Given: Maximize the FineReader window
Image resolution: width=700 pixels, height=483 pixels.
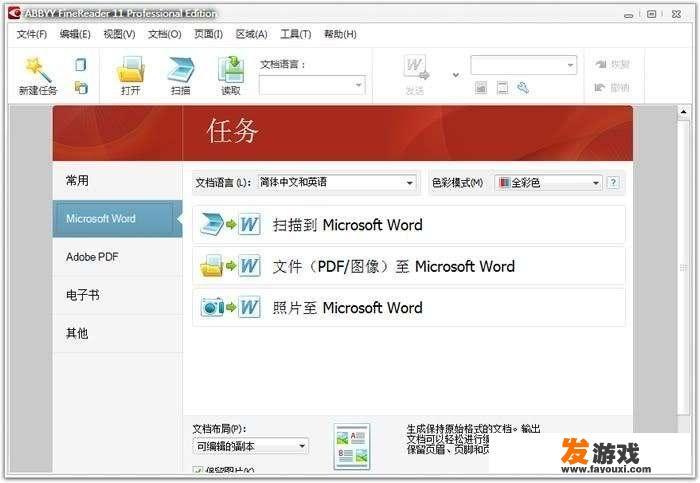Looking at the screenshot, I should click(652, 14).
